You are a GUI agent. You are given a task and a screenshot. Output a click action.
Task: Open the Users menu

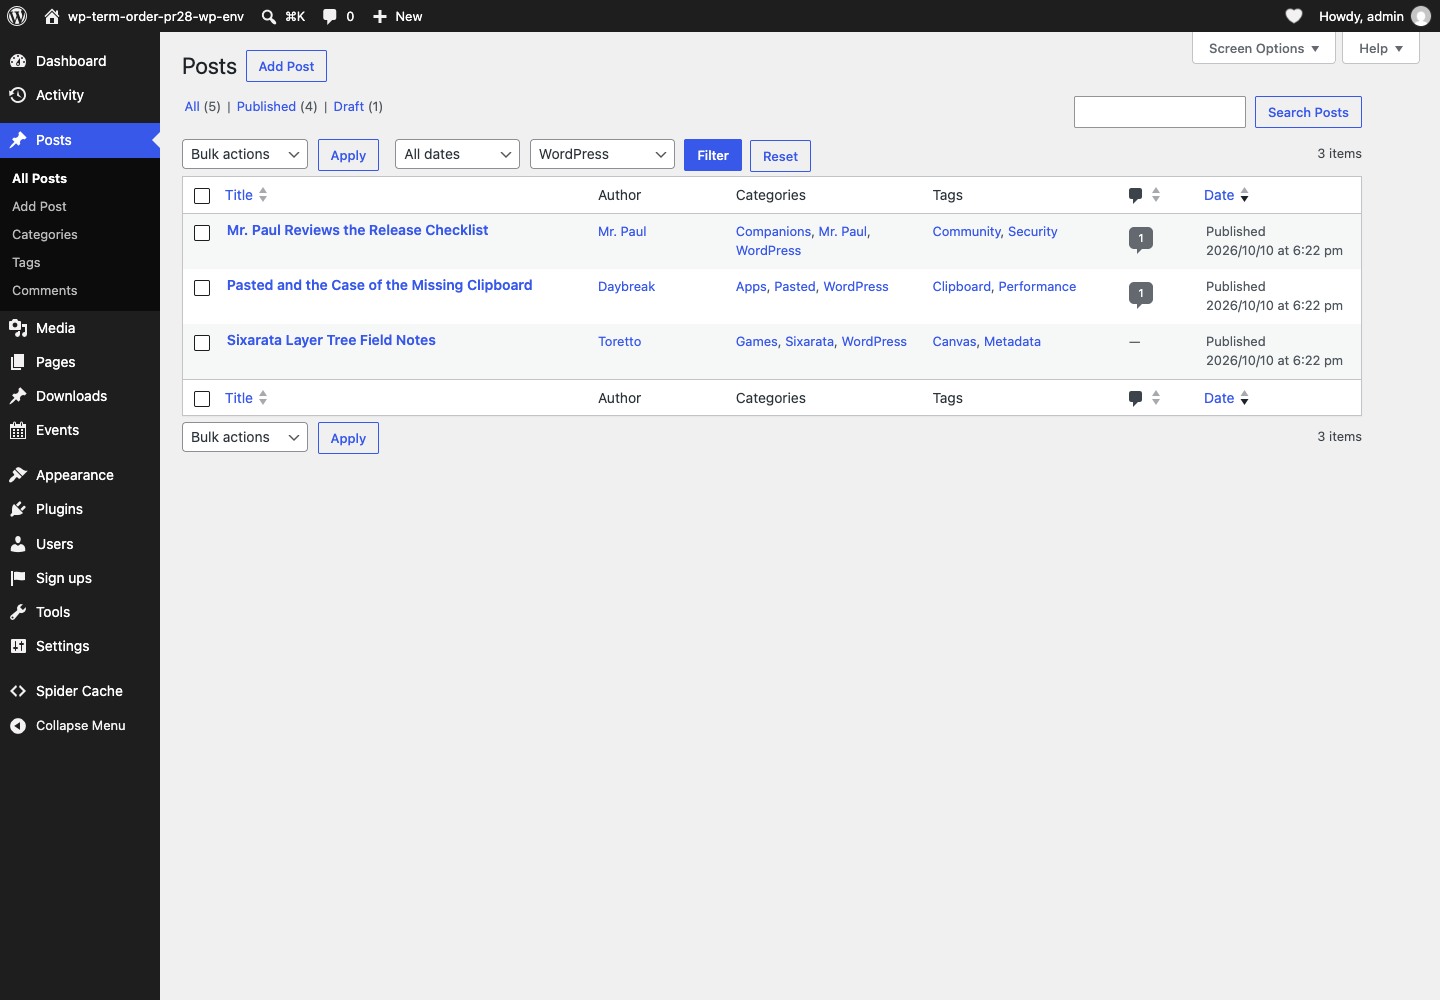coord(80,544)
